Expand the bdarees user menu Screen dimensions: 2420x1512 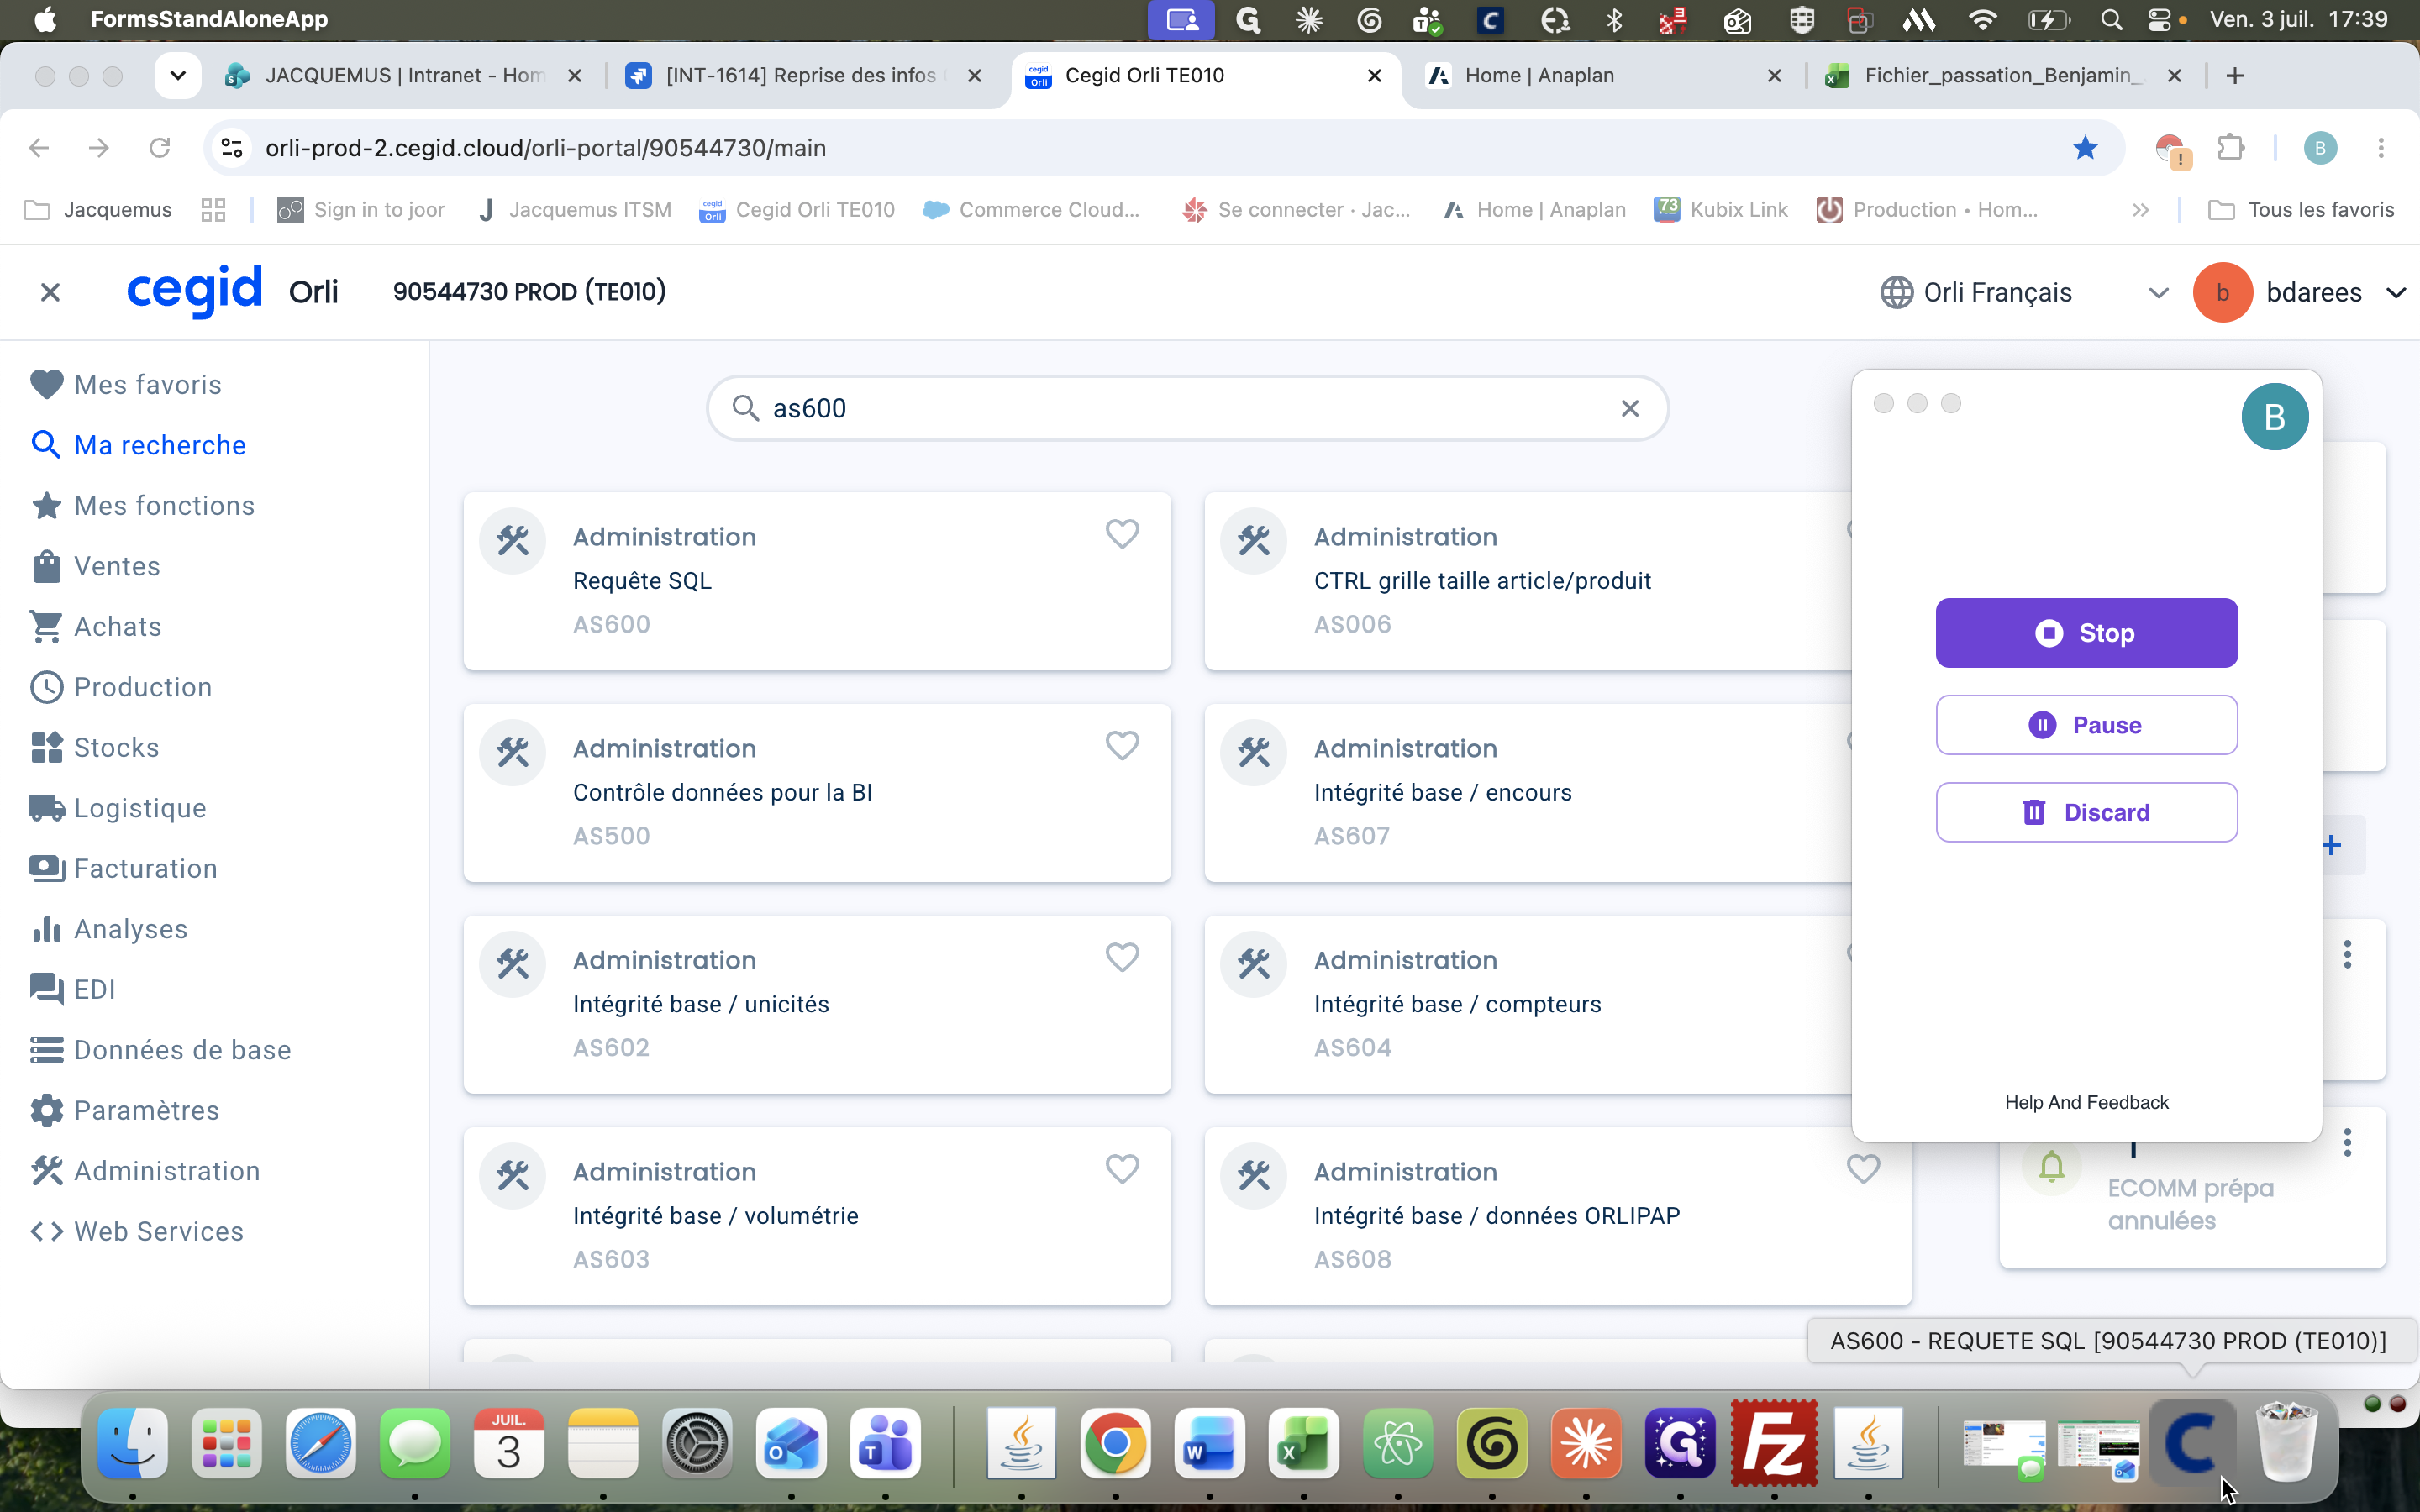pos(2396,293)
